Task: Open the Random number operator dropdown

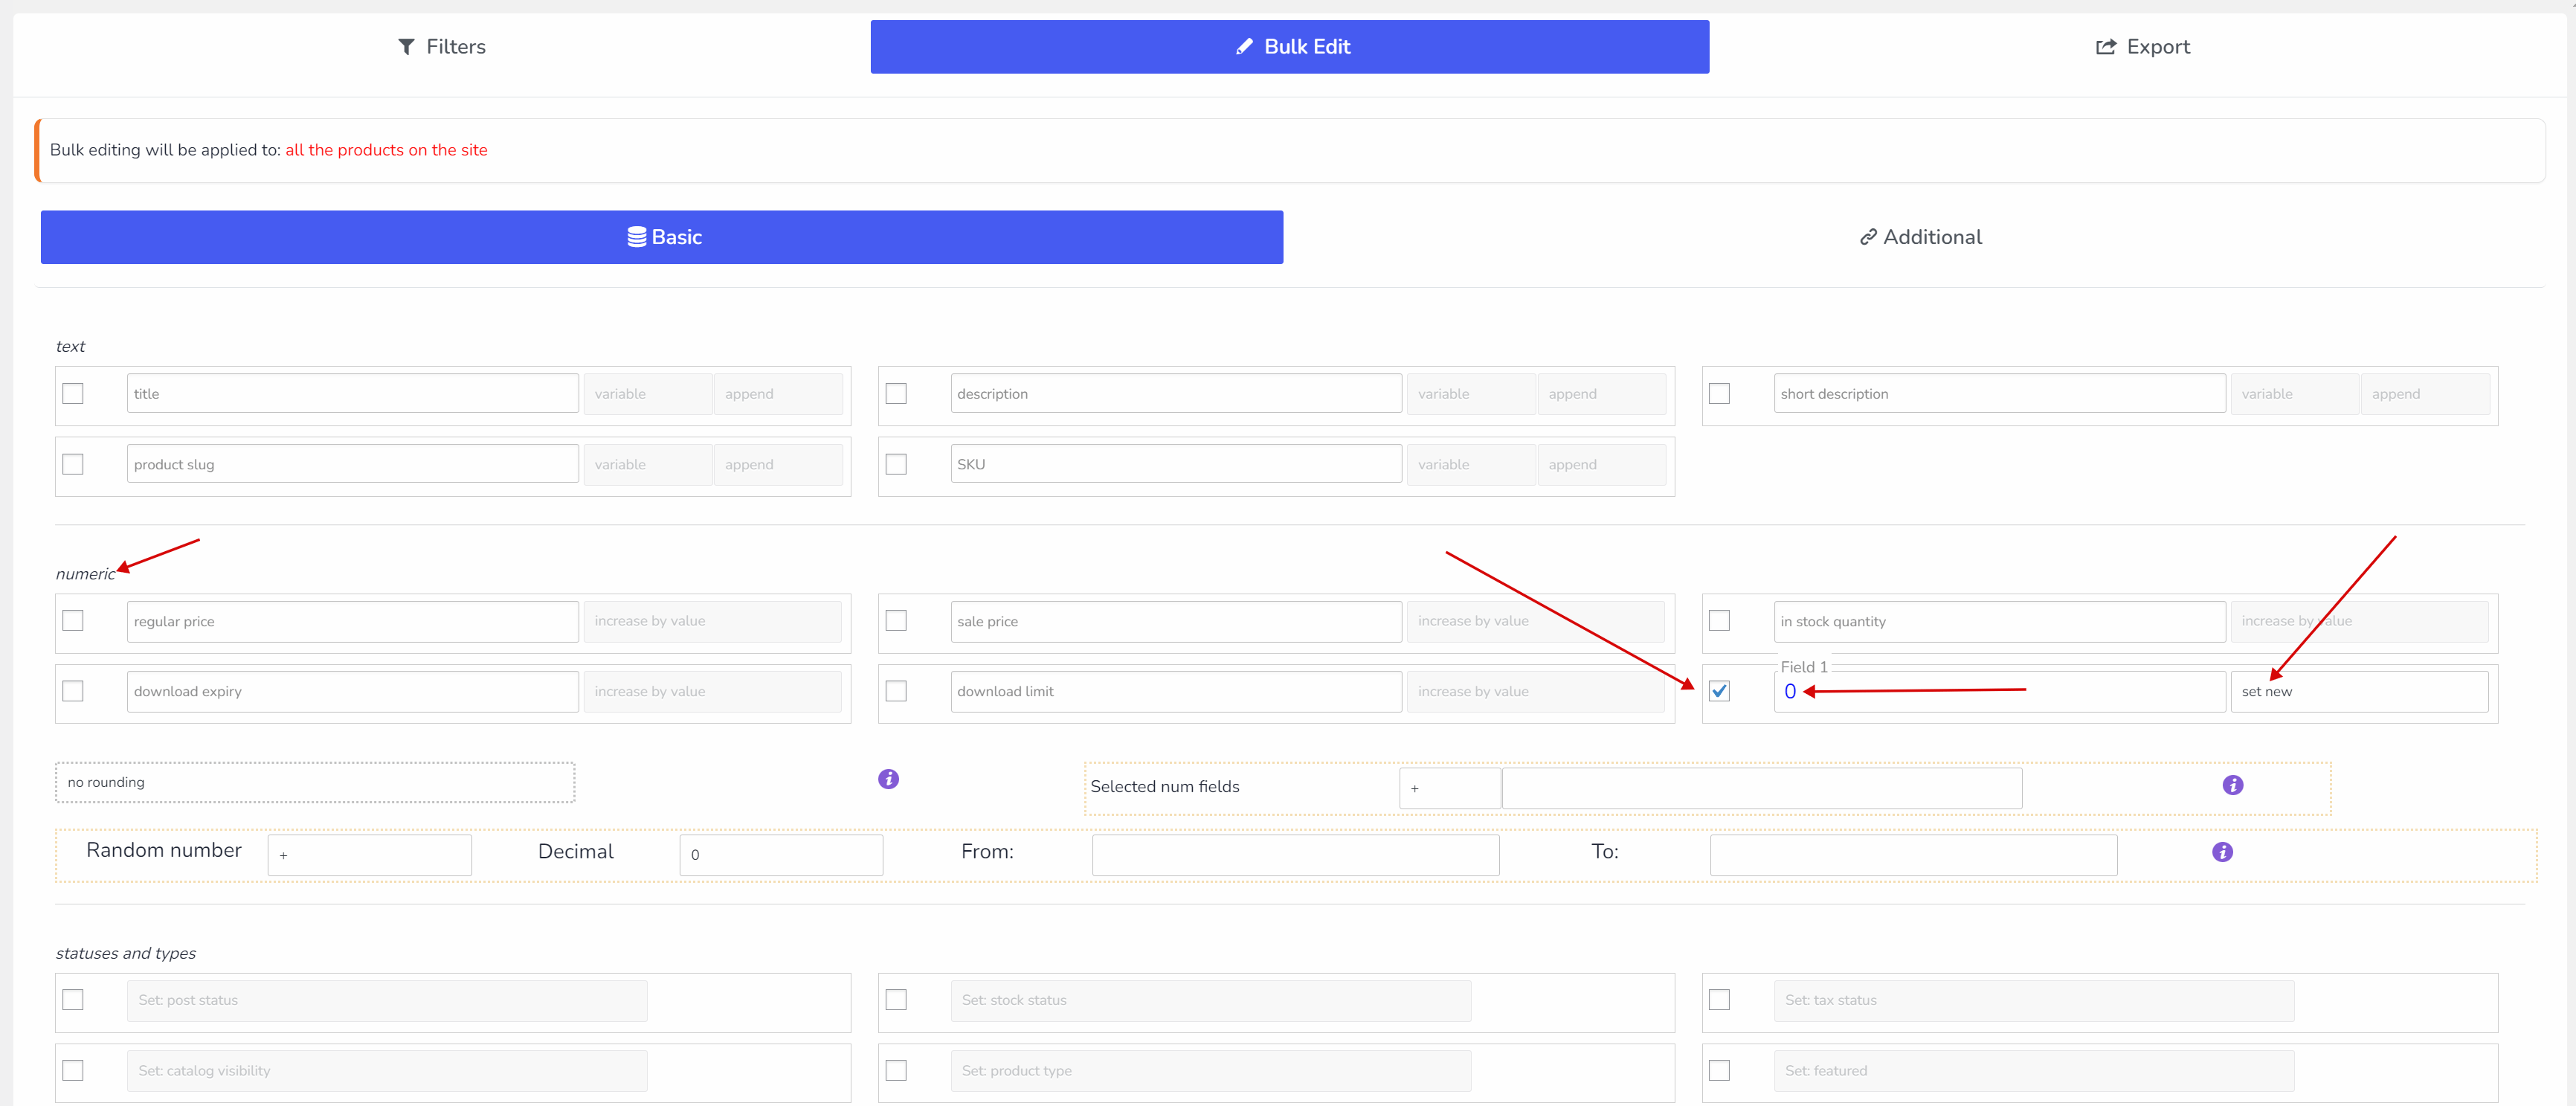Action: coord(369,855)
